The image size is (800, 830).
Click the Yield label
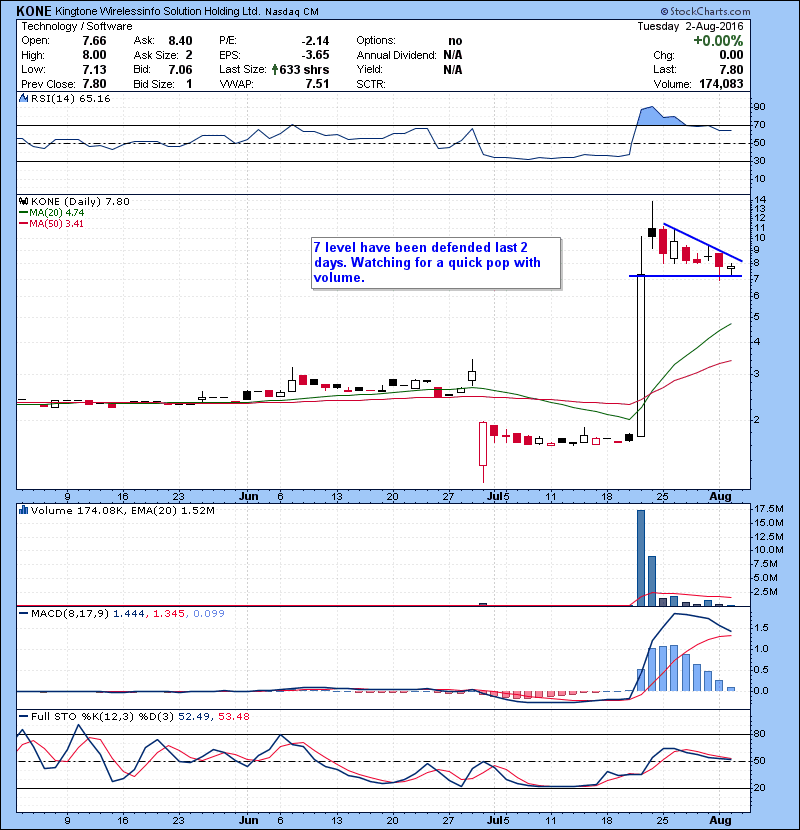click(x=370, y=69)
